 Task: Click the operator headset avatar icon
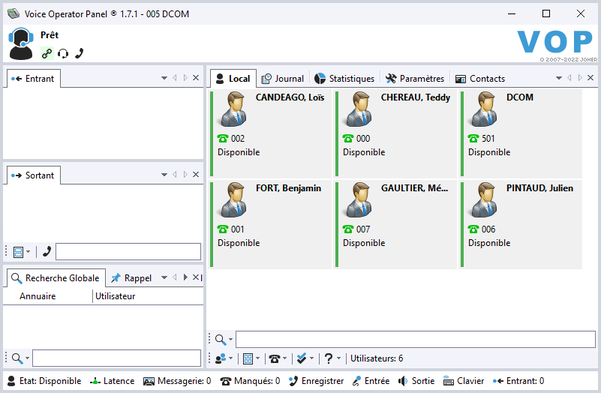[21, 43]
